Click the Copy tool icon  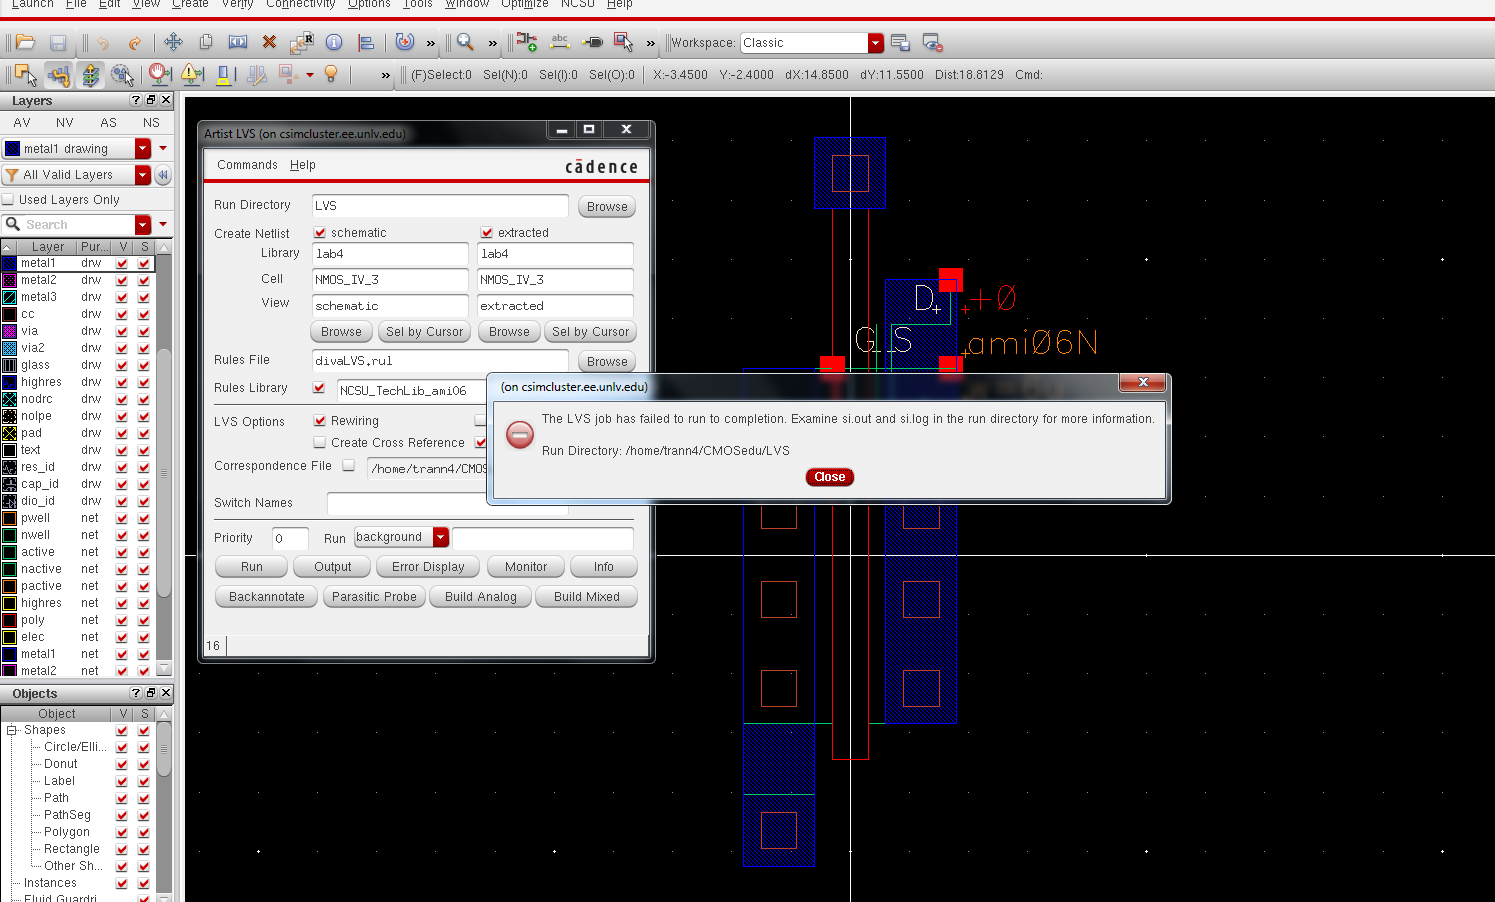click(x=206, y=42)
